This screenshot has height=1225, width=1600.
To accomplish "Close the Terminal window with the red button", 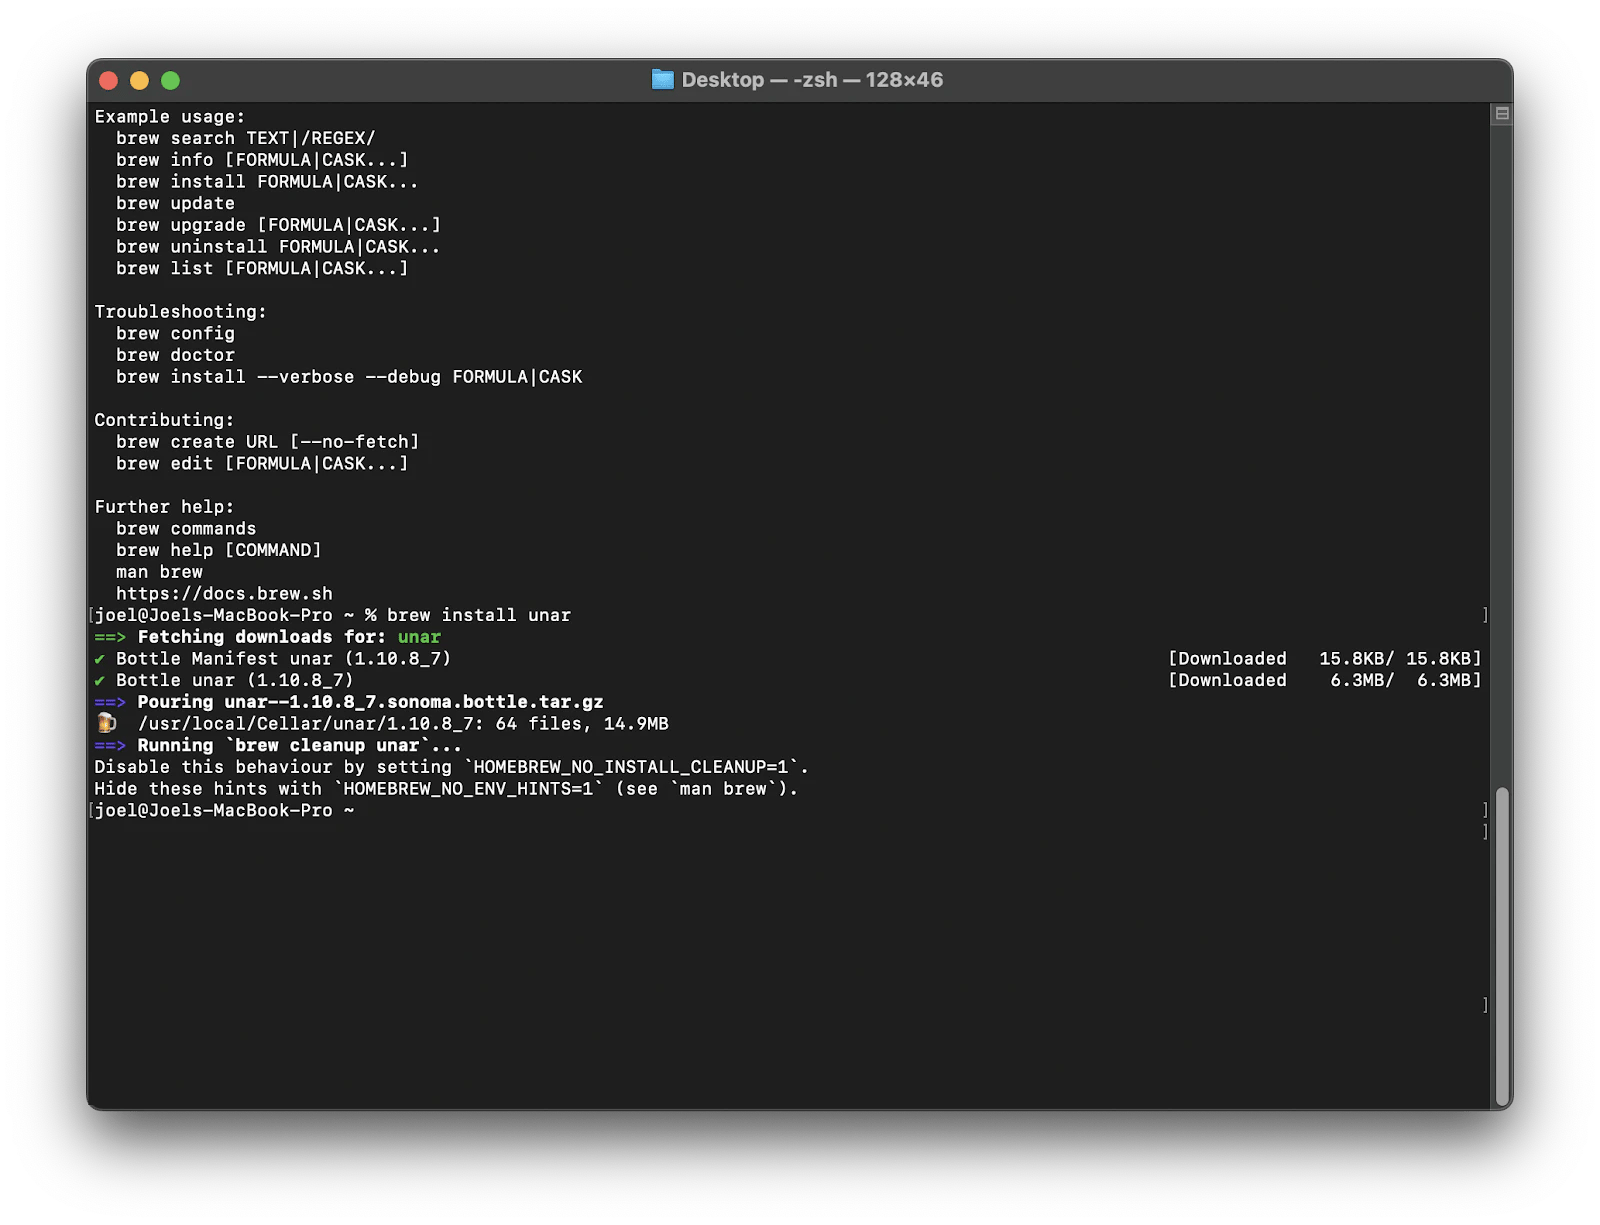I will (x=110, y=81).
